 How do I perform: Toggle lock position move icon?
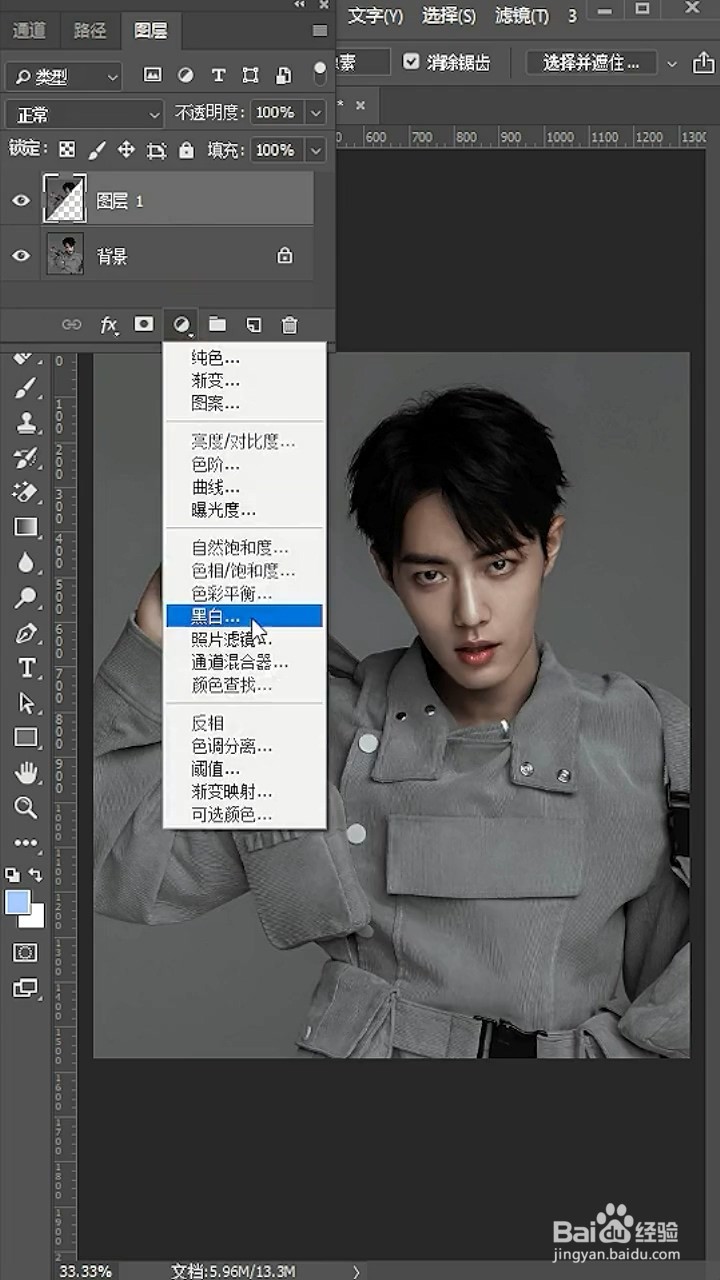pos(126,150)
